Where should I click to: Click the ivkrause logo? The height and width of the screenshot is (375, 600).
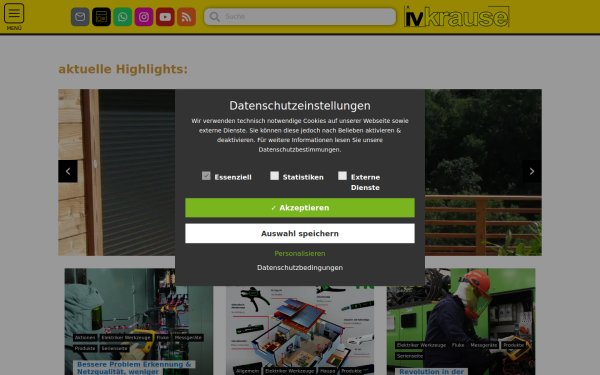(x=457, y=16)
